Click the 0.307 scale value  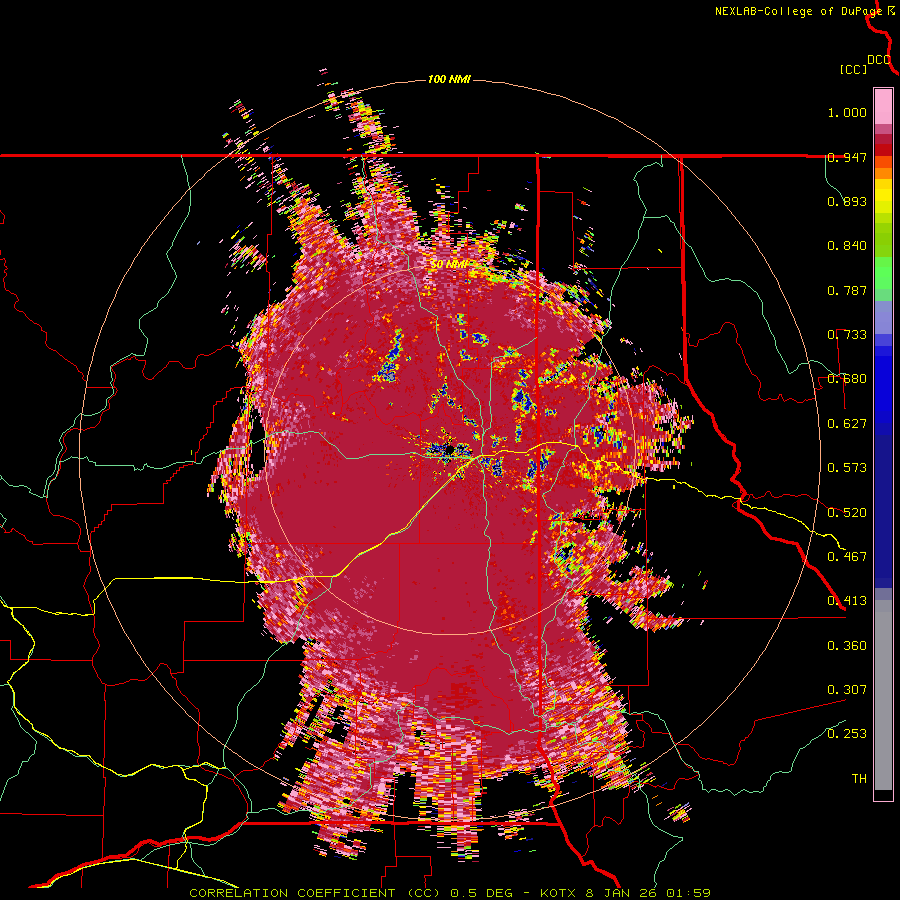(x=847, y=689)
